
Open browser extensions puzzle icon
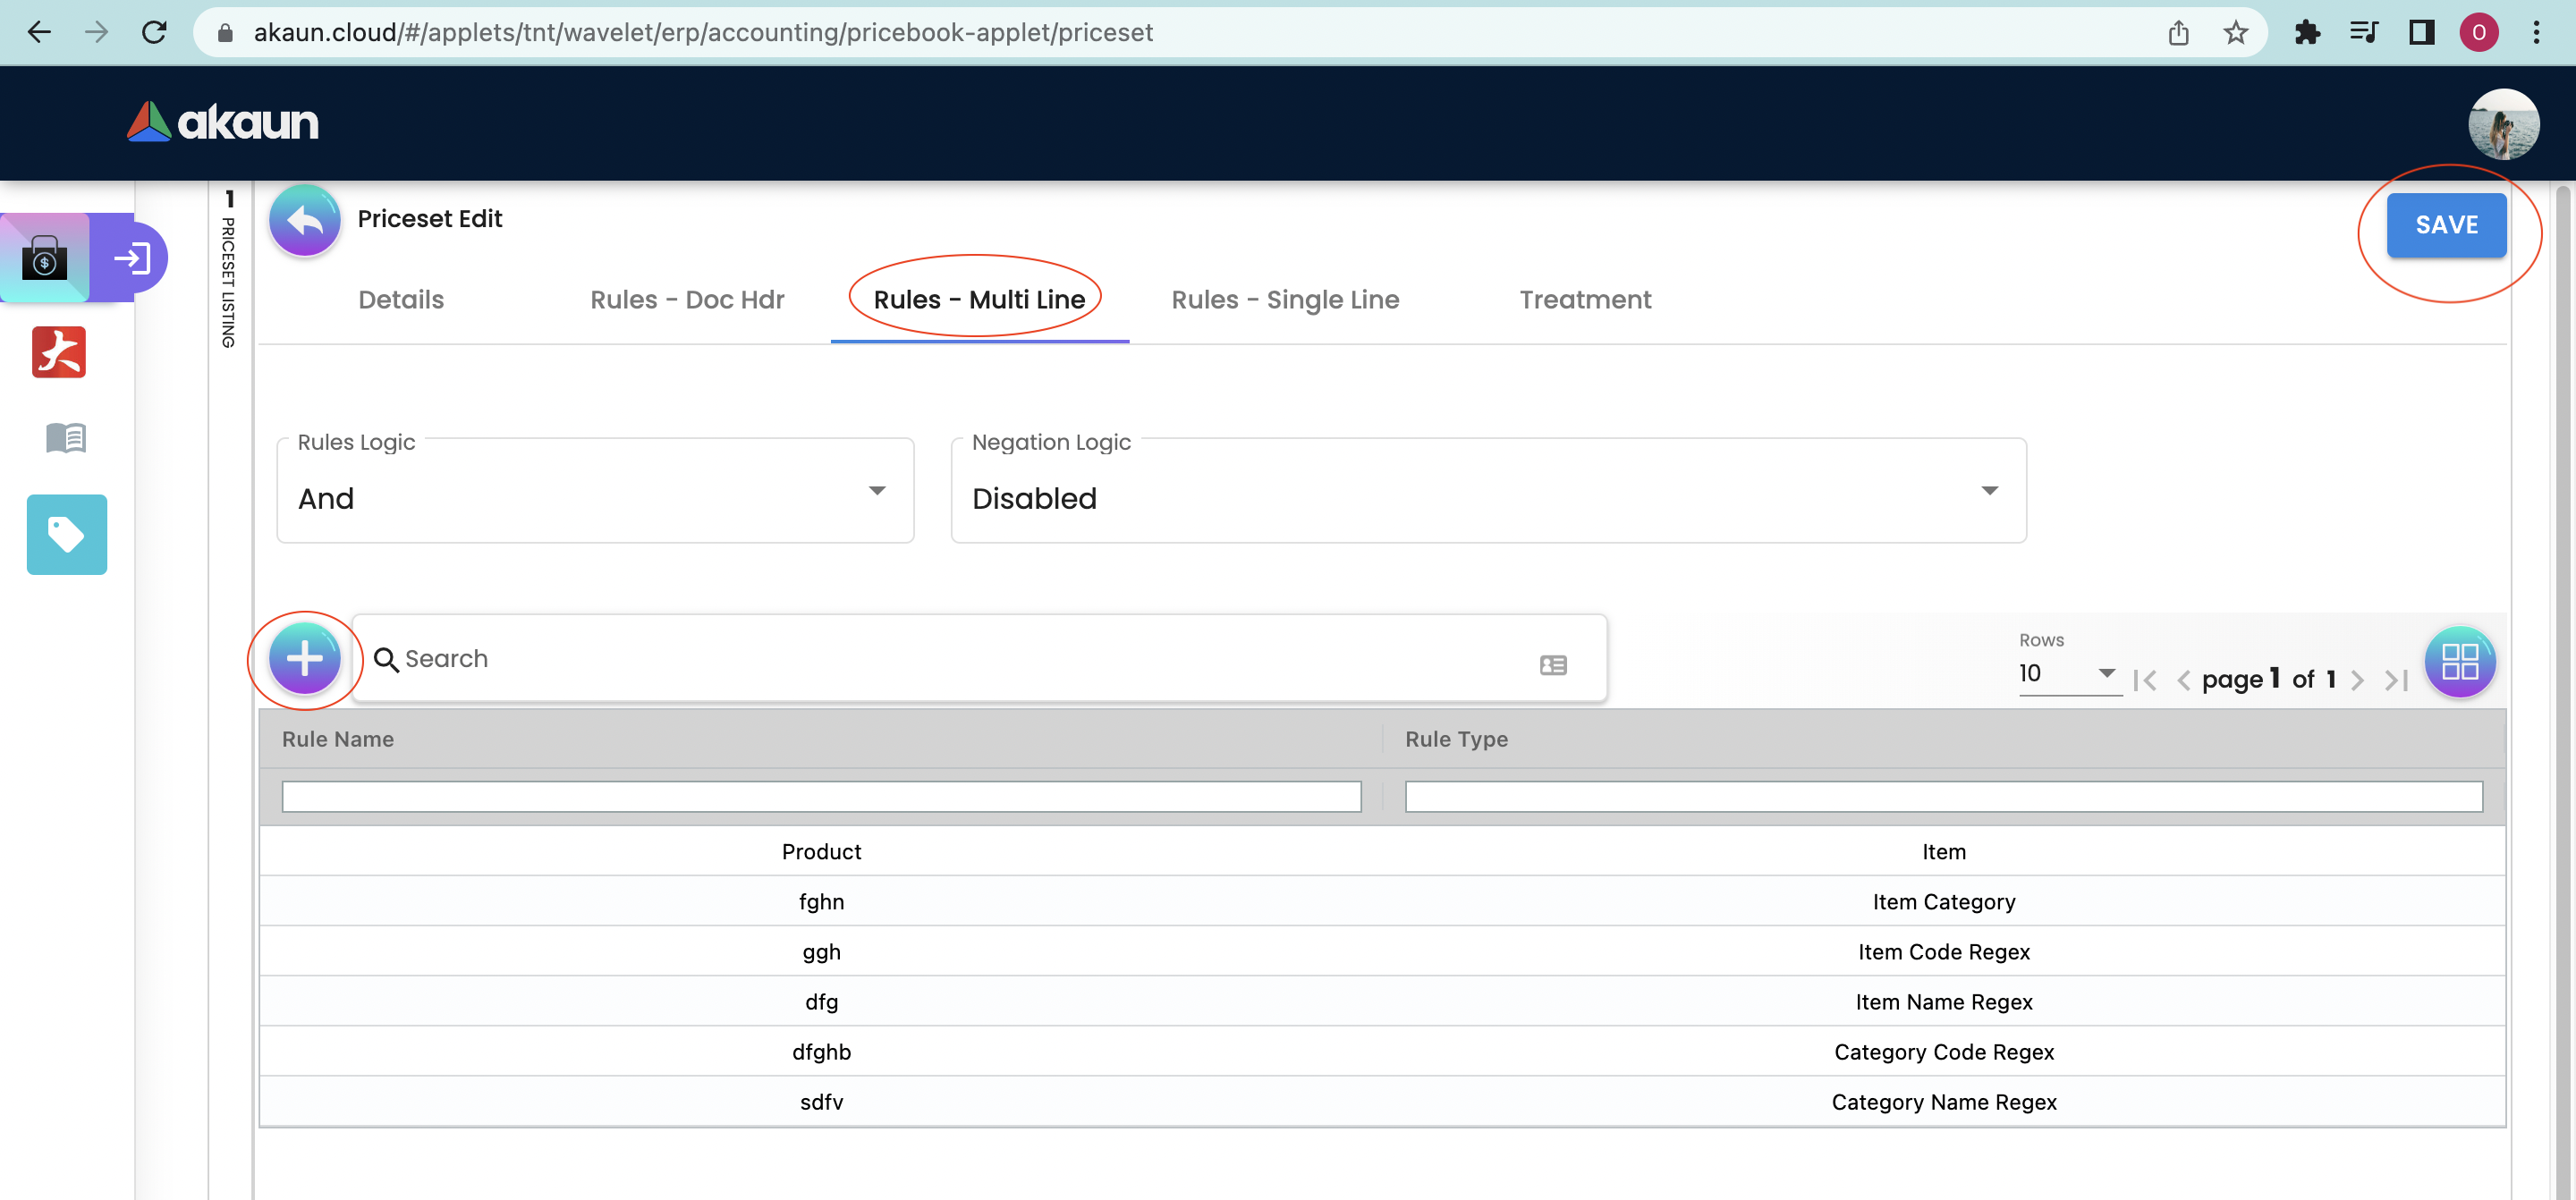[x=2306, y=33]
